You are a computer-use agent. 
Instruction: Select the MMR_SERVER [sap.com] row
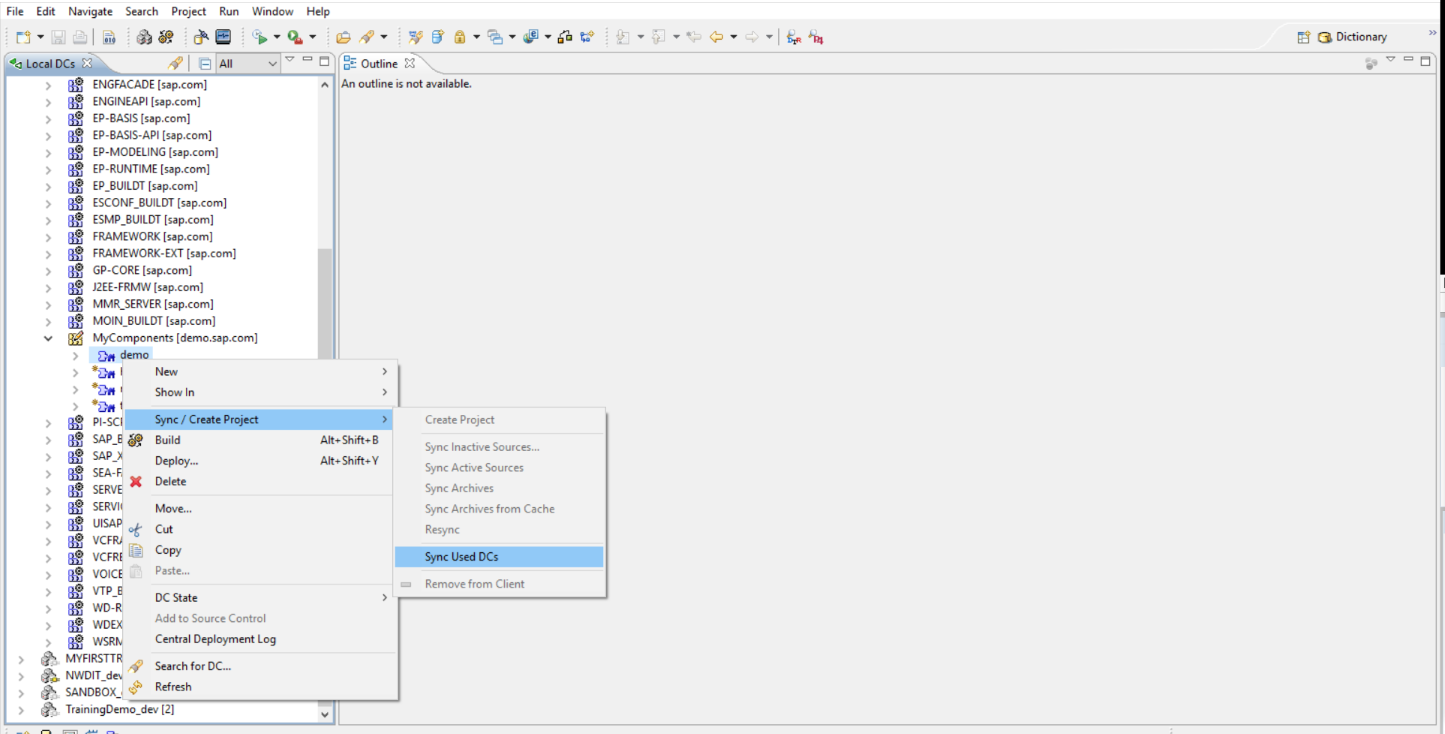pos(152,304)
